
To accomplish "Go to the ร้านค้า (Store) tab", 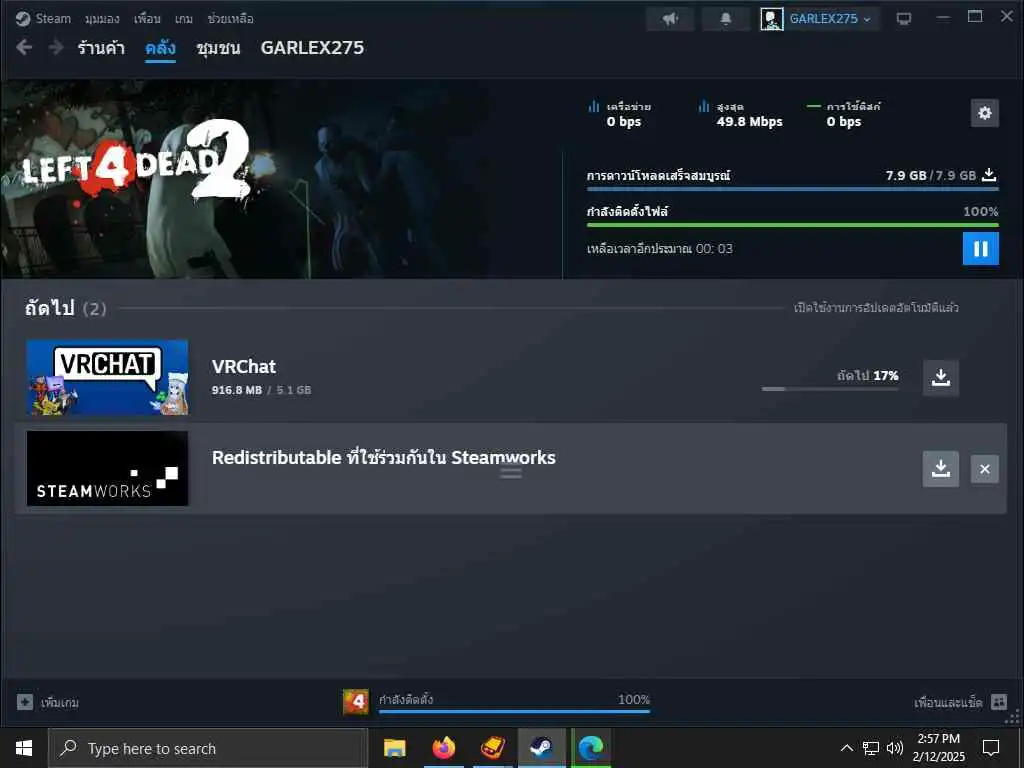I will (101, 48).
